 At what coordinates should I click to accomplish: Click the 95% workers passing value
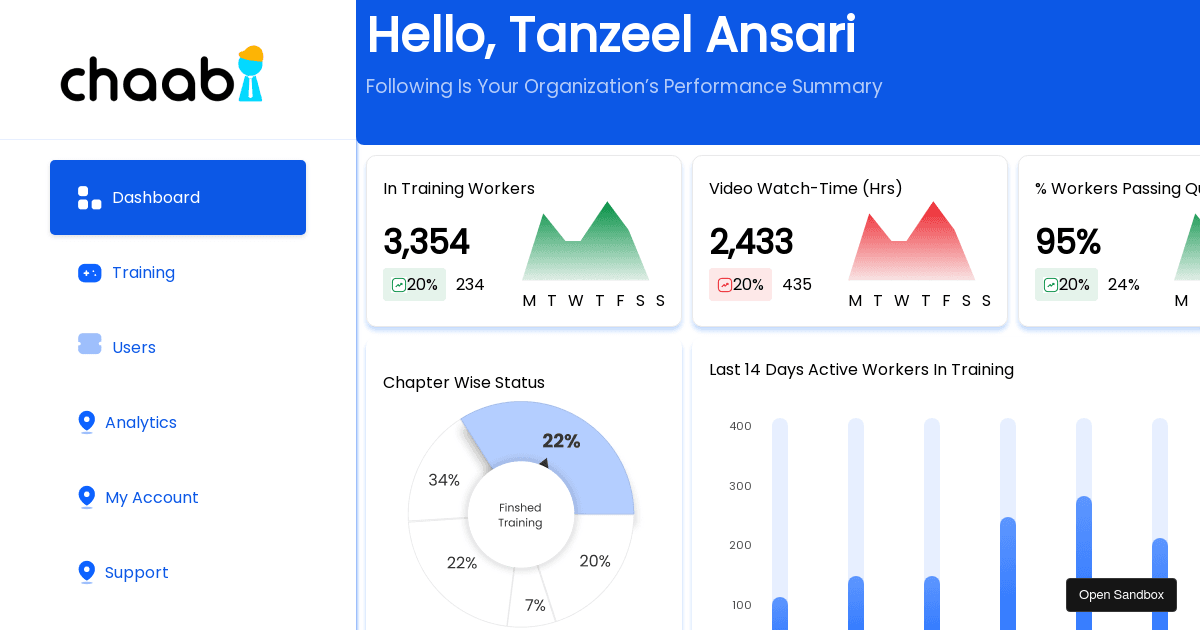coord(1068,242)
